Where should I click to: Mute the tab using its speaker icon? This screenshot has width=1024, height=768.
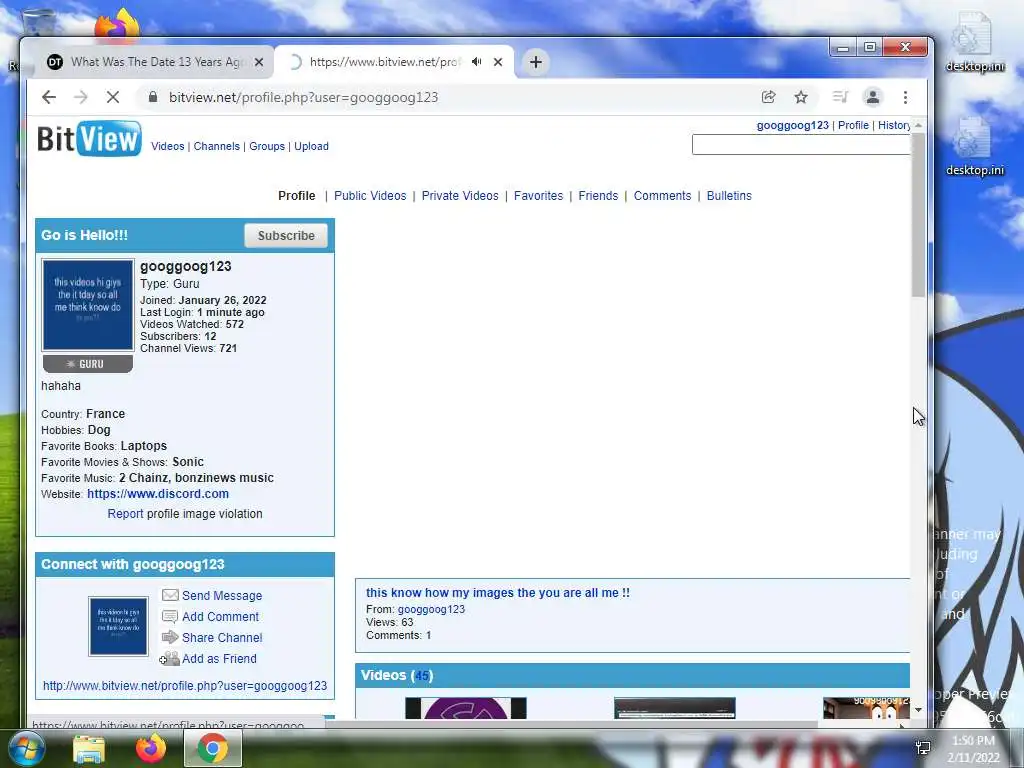coord(477,62)
